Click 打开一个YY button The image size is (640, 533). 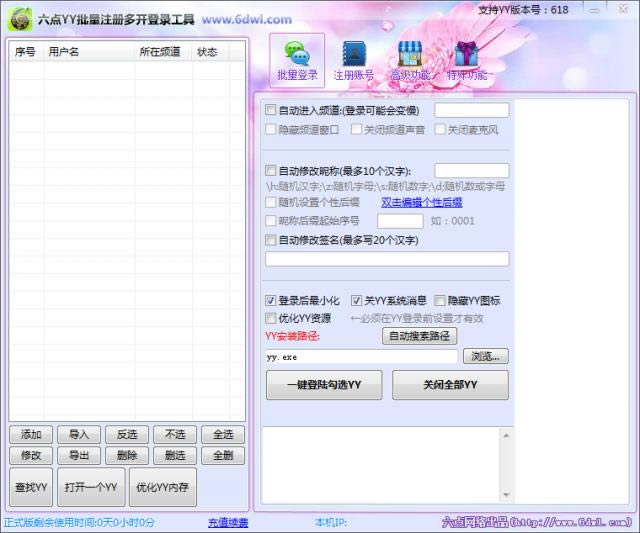coord(91,487)
